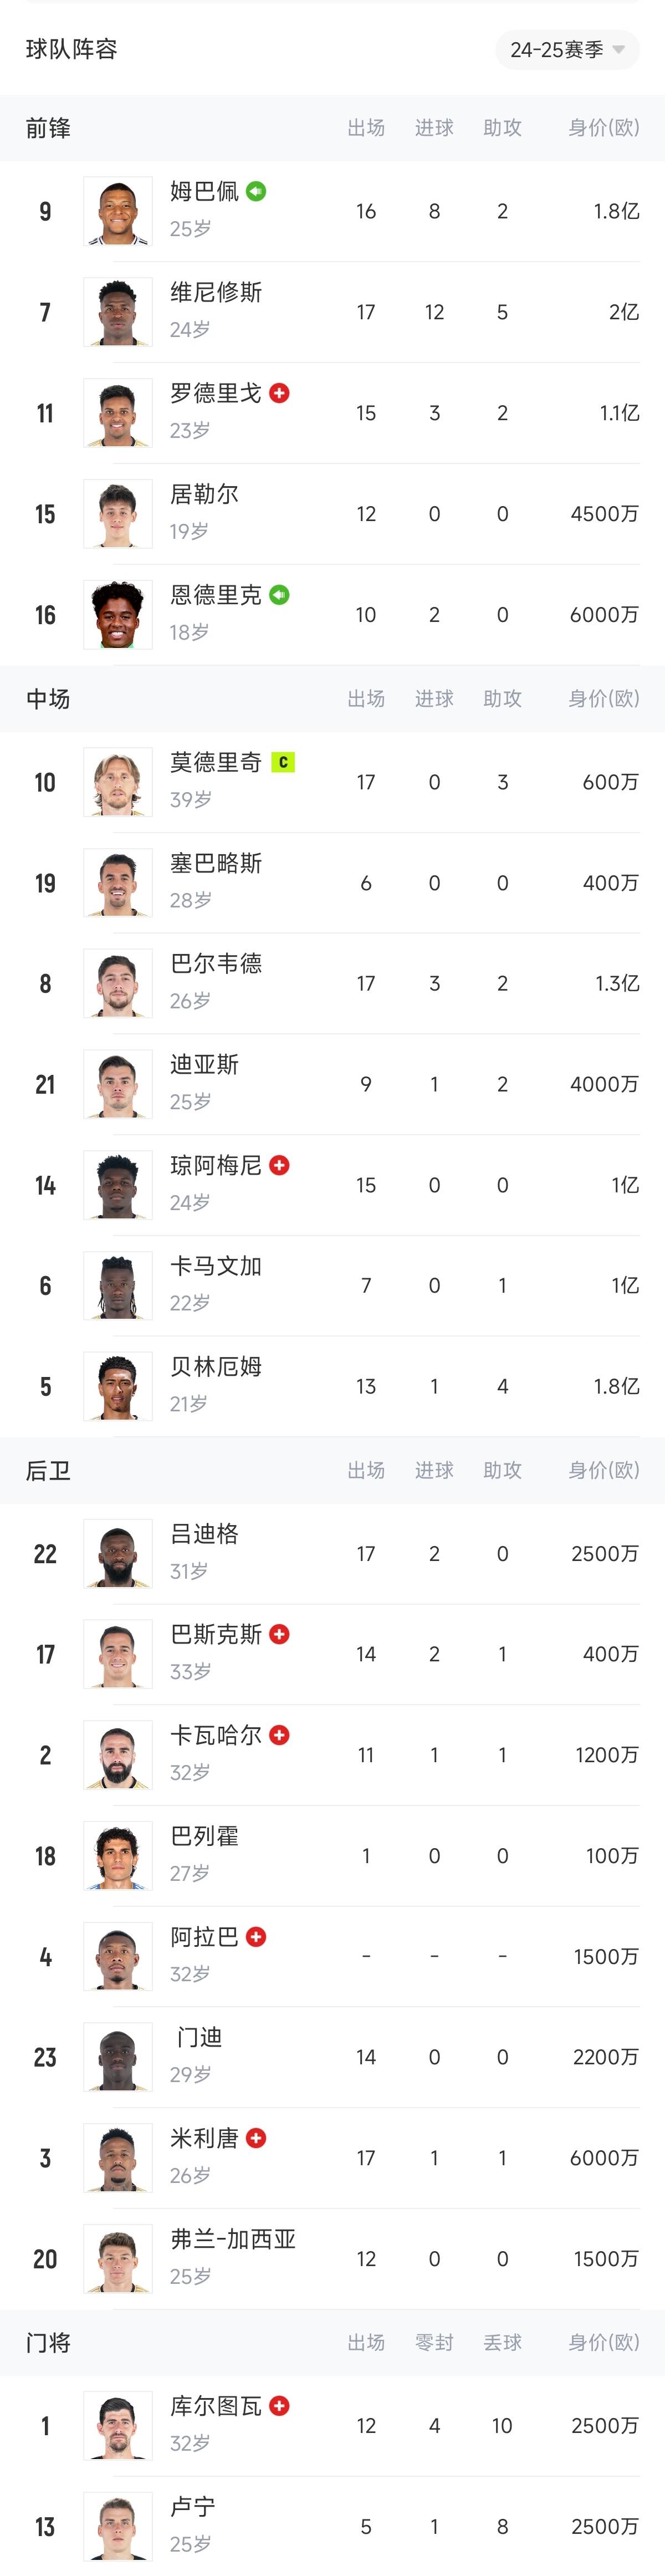Image resolution: width=665 pixels, height=2576 pixels.
Task: Click the injury icon next to 卡瓦哈尔
Action: point(280,1735)
